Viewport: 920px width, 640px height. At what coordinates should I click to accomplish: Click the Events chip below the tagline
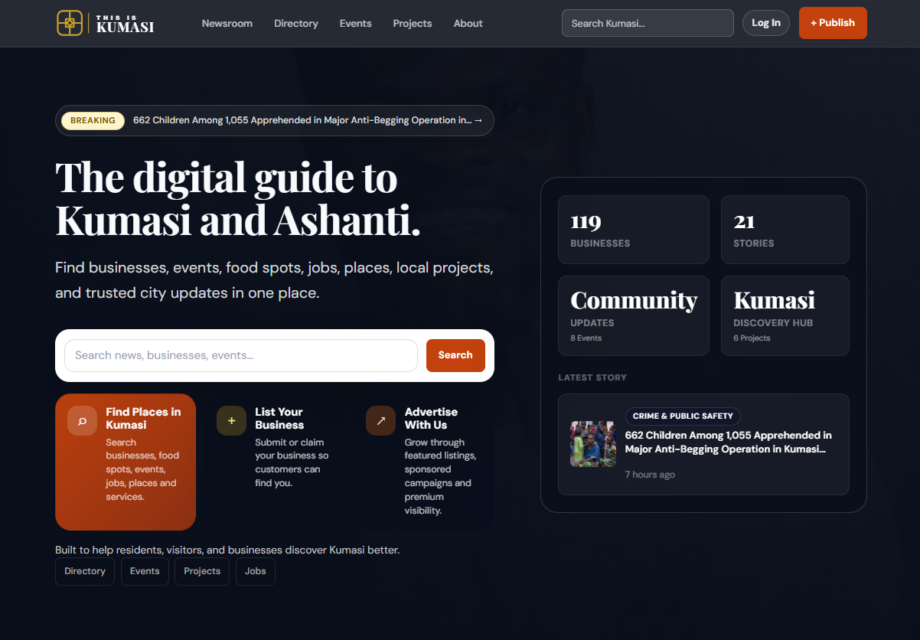point(144,571)
